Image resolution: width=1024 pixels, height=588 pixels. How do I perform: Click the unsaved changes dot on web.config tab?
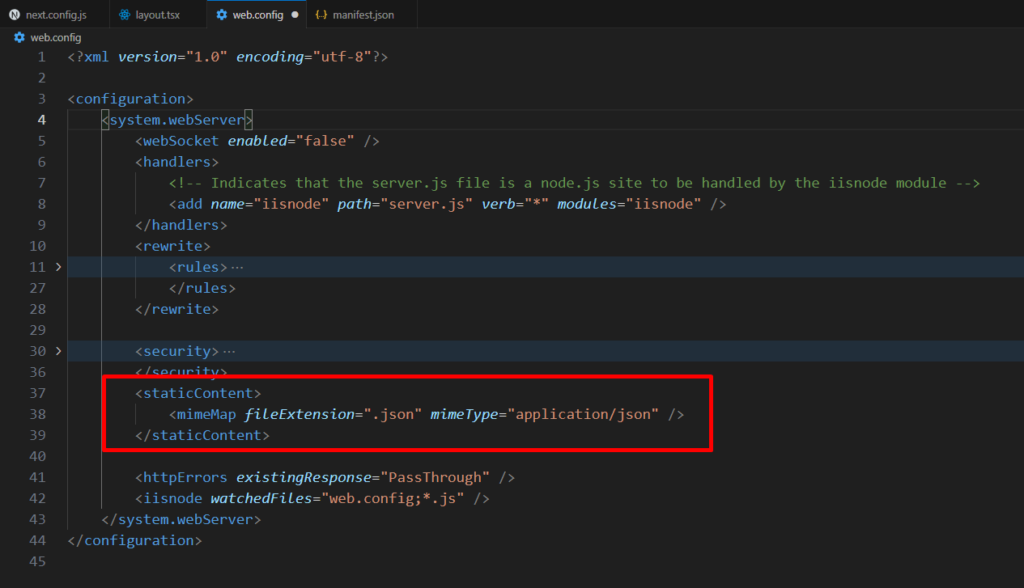(x=297, y=14)
